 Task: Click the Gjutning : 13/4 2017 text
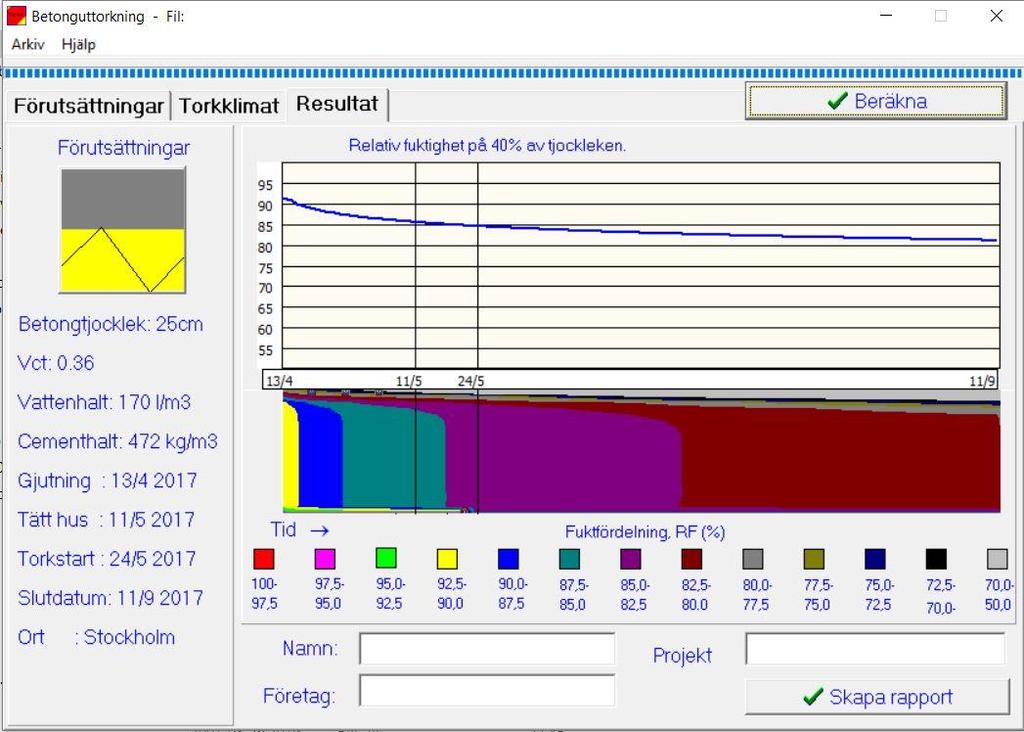click(107, 481)
